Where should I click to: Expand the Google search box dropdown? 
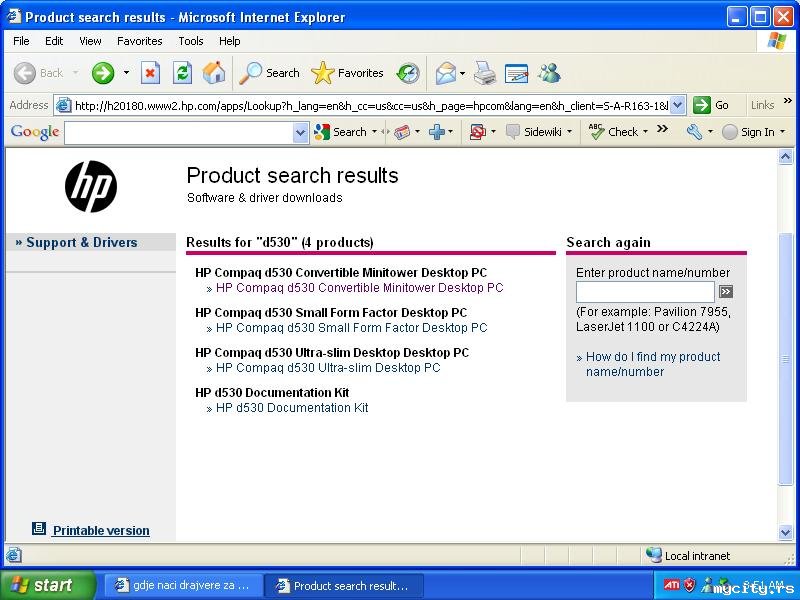click(301, 133)
